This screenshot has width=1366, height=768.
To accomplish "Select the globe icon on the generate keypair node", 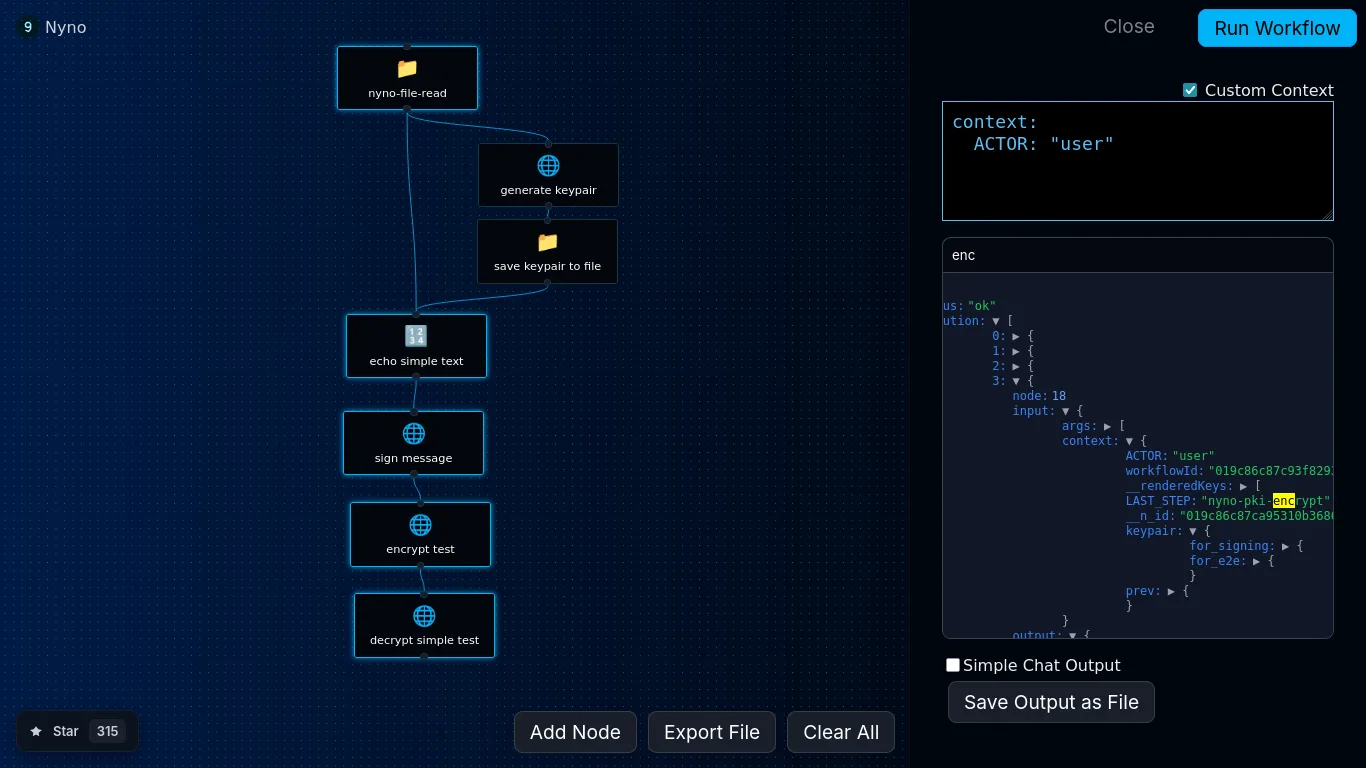I will [x=548, y=165].
